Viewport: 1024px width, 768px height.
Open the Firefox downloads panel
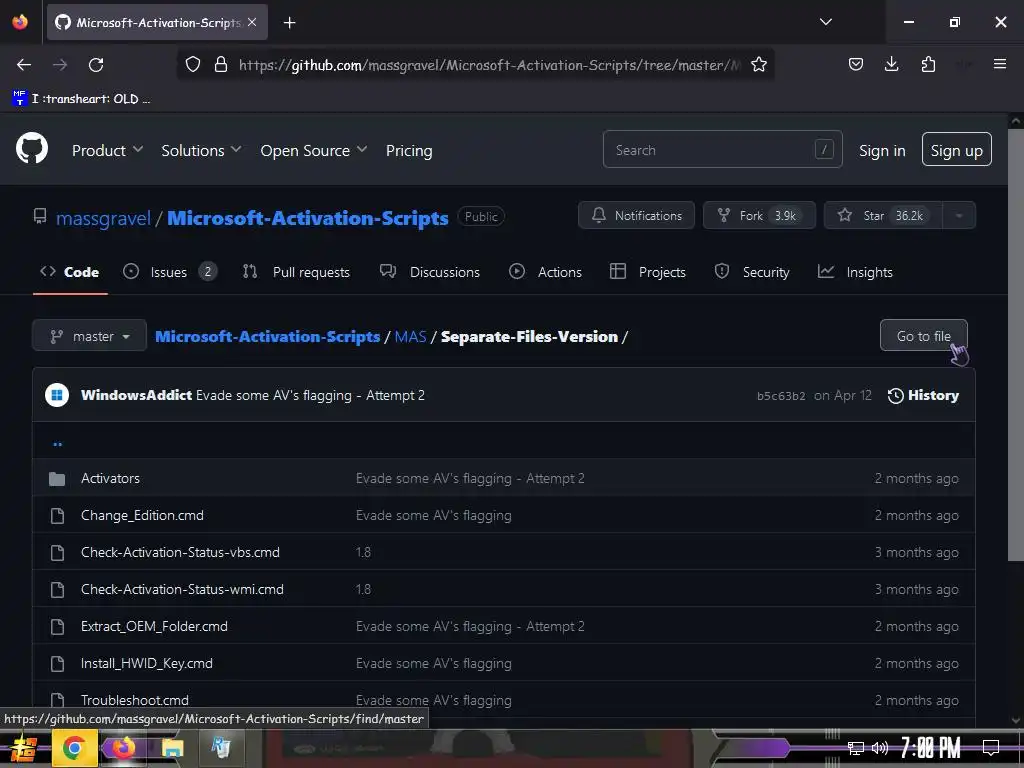coord(891,65)
